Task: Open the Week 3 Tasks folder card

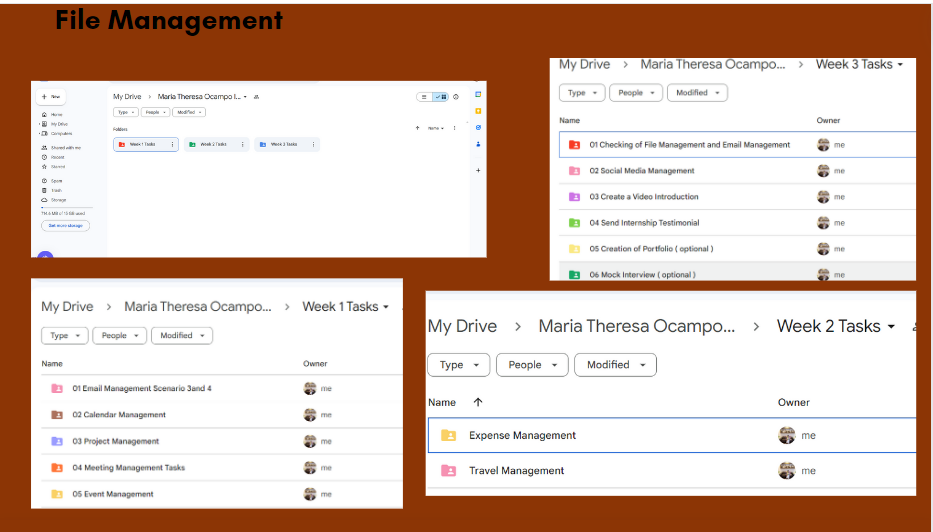Action: pyautogui.click(x=287, y=145)
